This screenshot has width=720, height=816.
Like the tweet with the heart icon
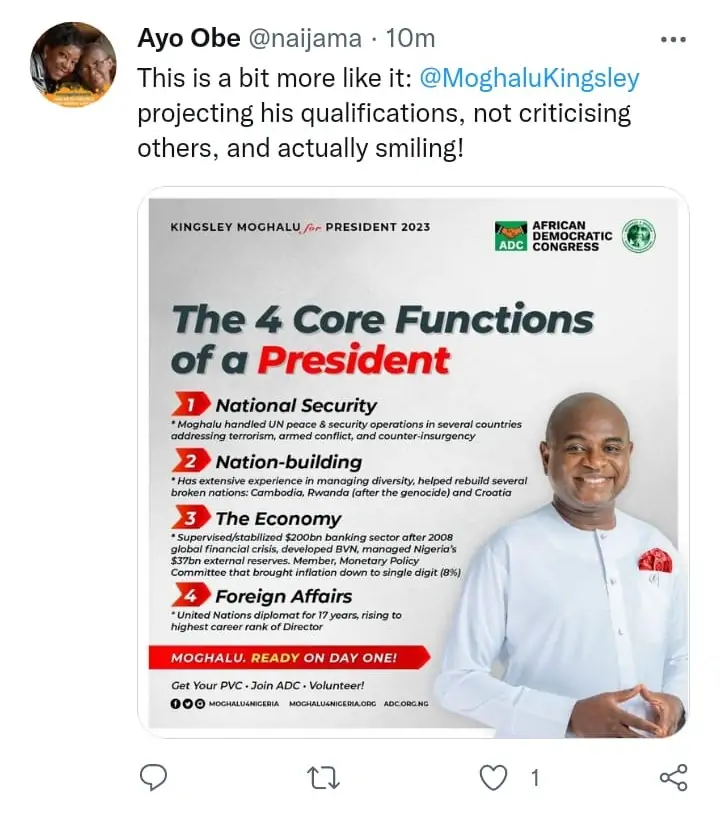pos(496,776)
